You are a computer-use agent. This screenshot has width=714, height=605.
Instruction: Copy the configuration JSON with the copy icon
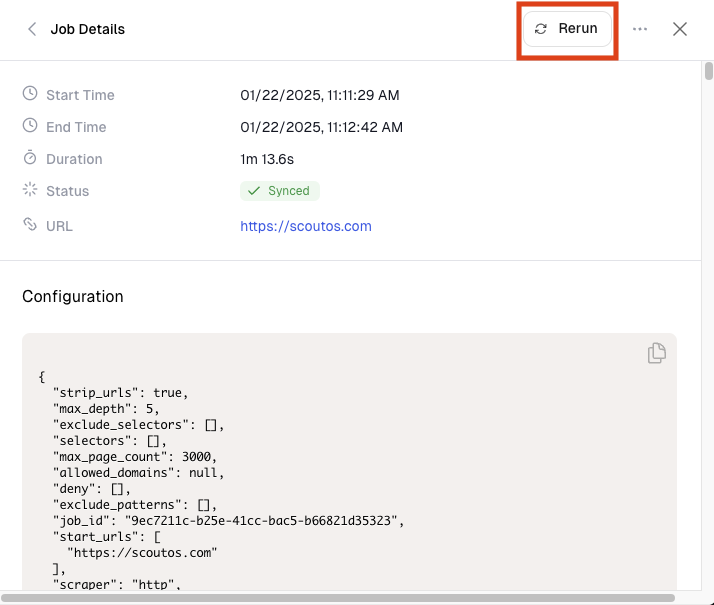(x=656, y=353)
